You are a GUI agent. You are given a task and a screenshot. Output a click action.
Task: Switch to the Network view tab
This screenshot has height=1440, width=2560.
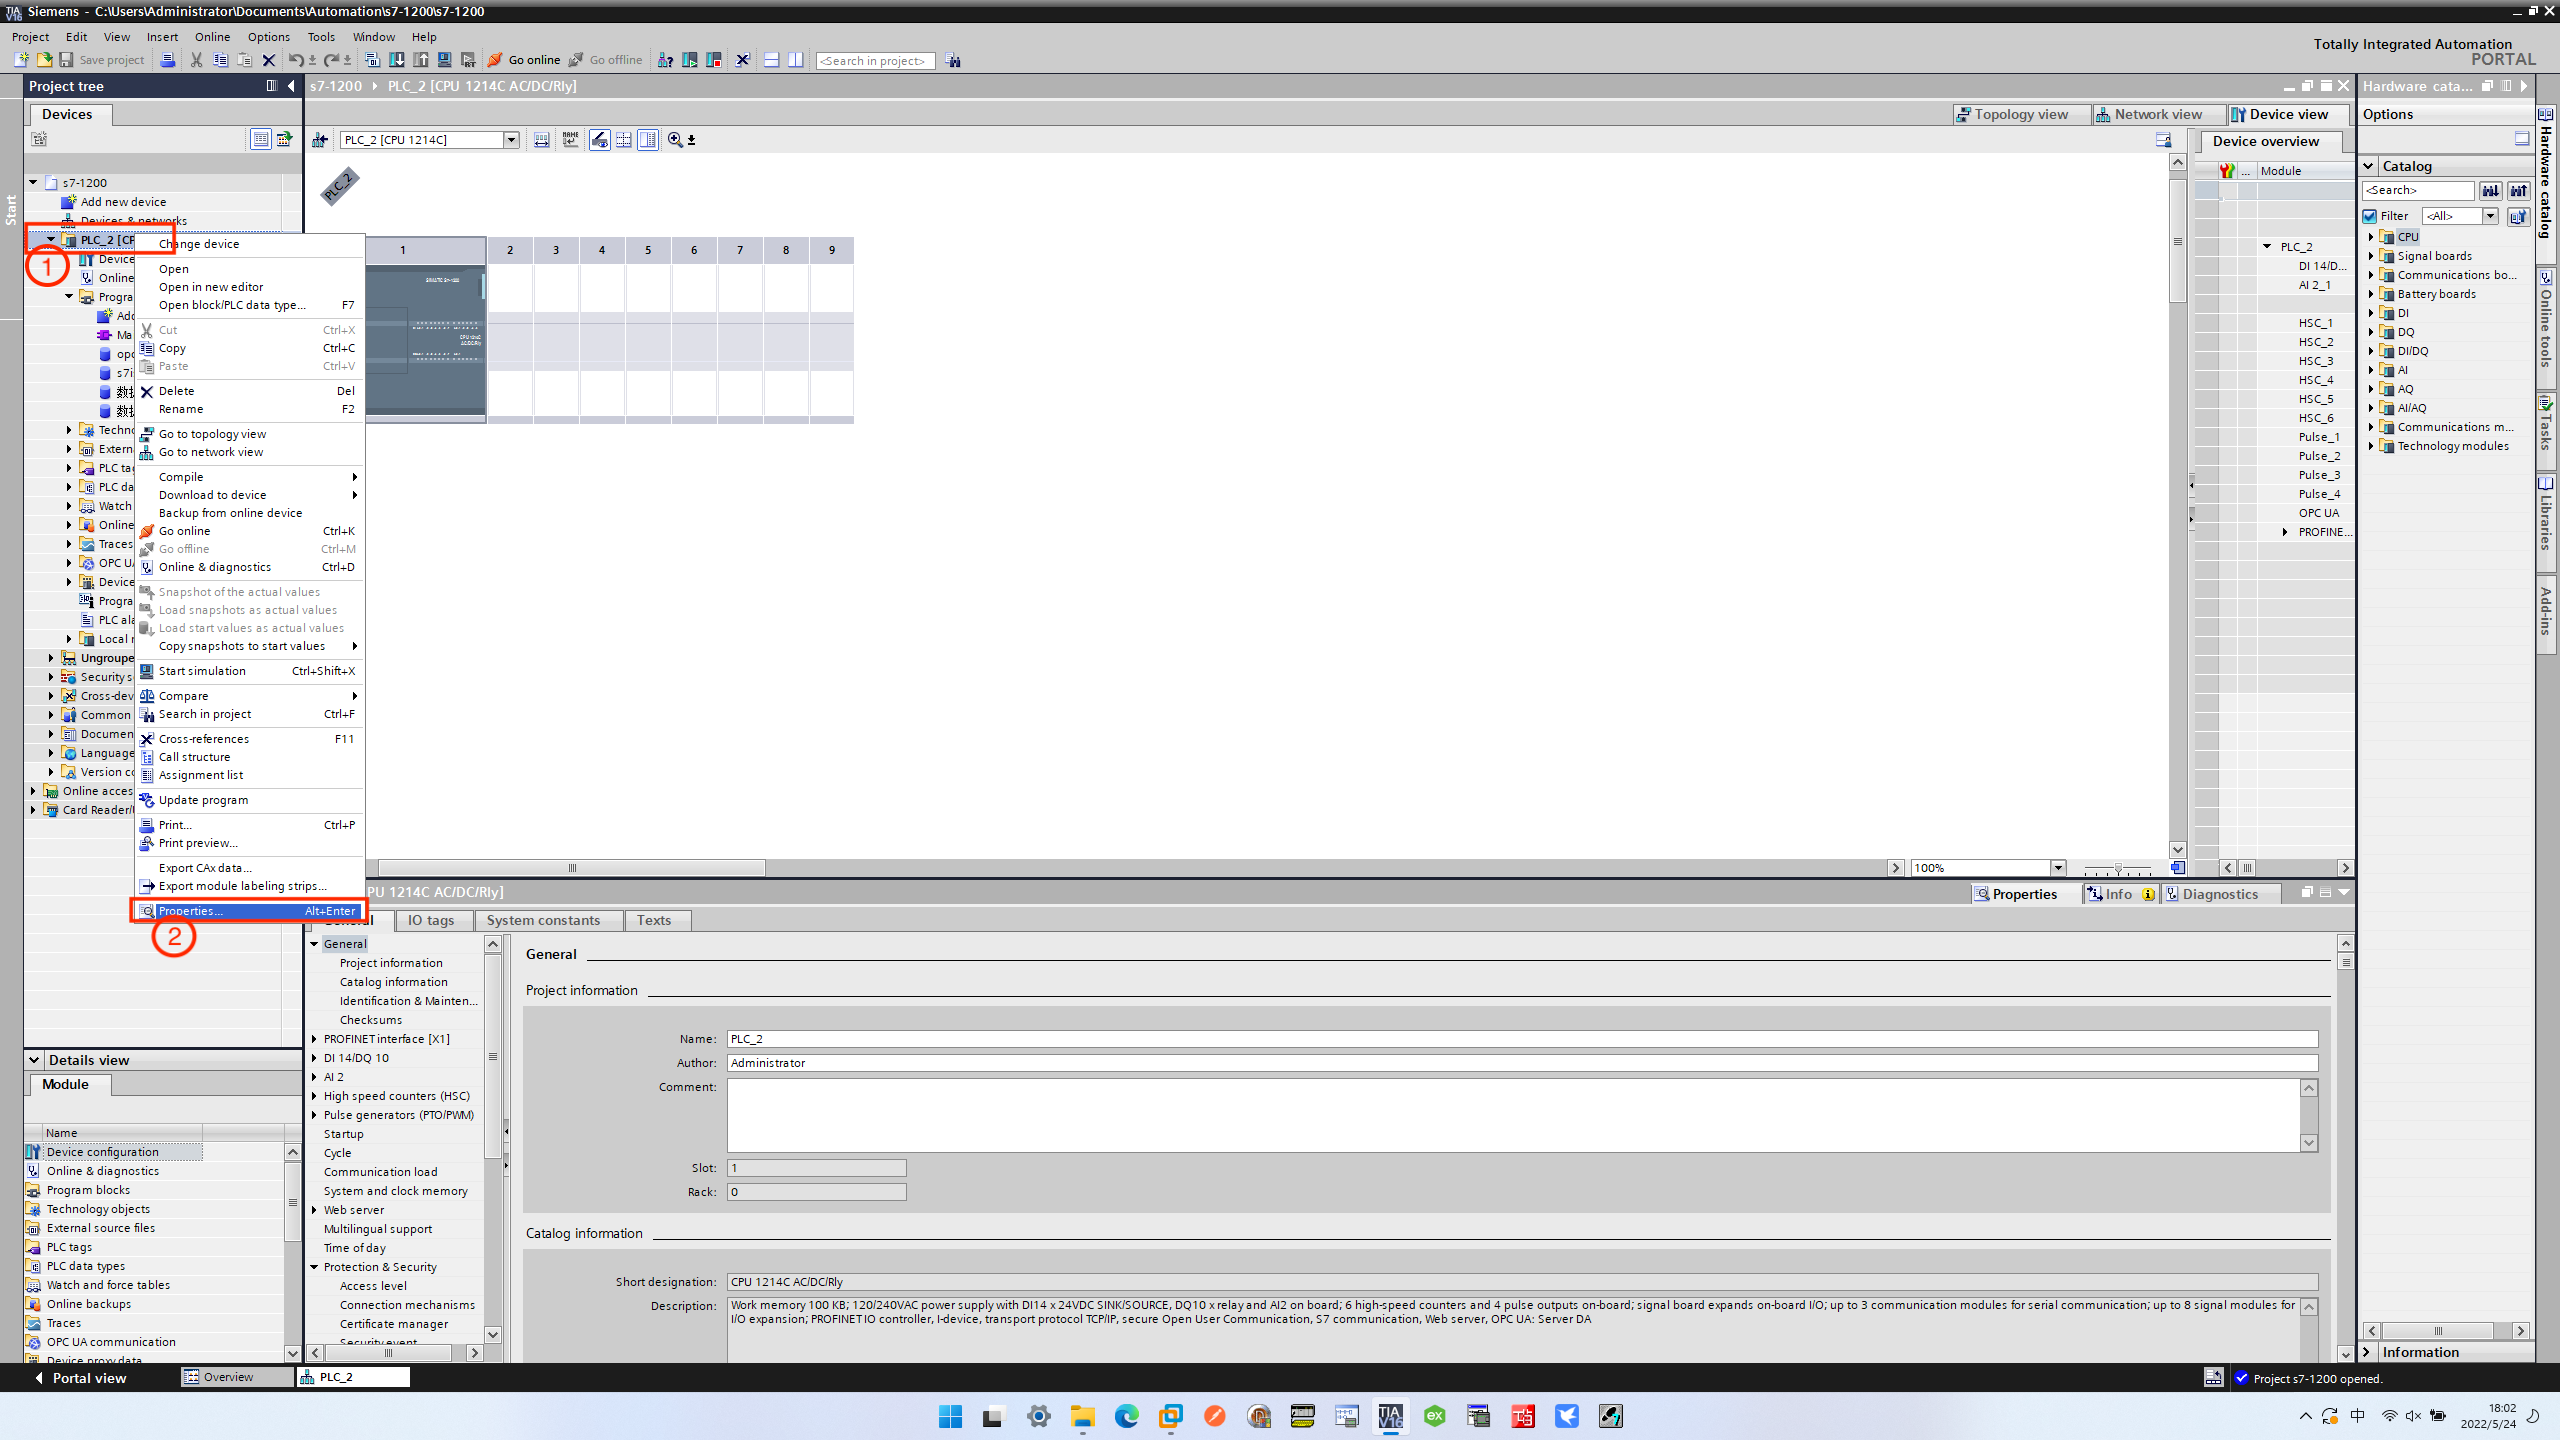[2150, 114]
